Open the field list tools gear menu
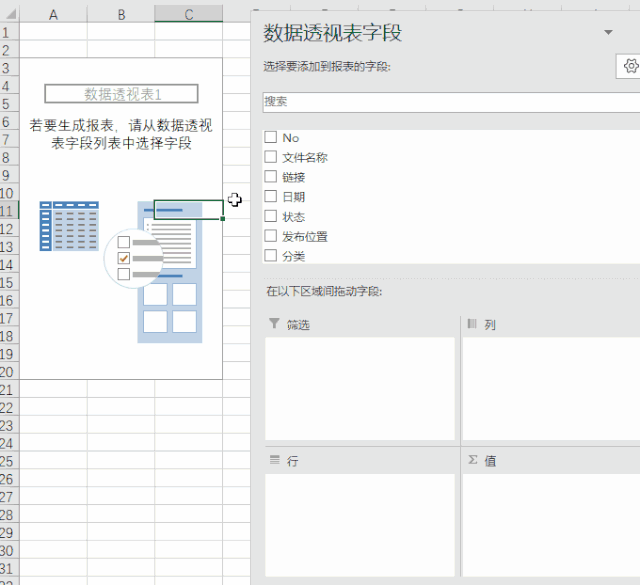 630,66
